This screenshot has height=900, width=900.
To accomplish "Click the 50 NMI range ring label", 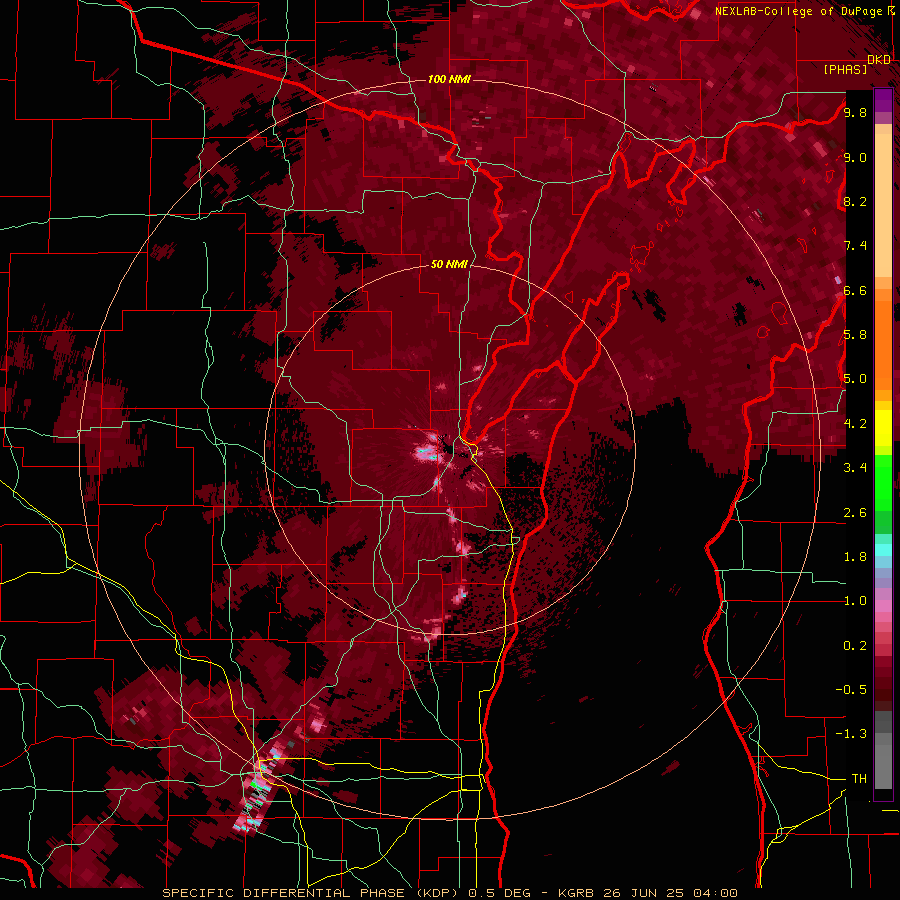I will coord(449,264).
